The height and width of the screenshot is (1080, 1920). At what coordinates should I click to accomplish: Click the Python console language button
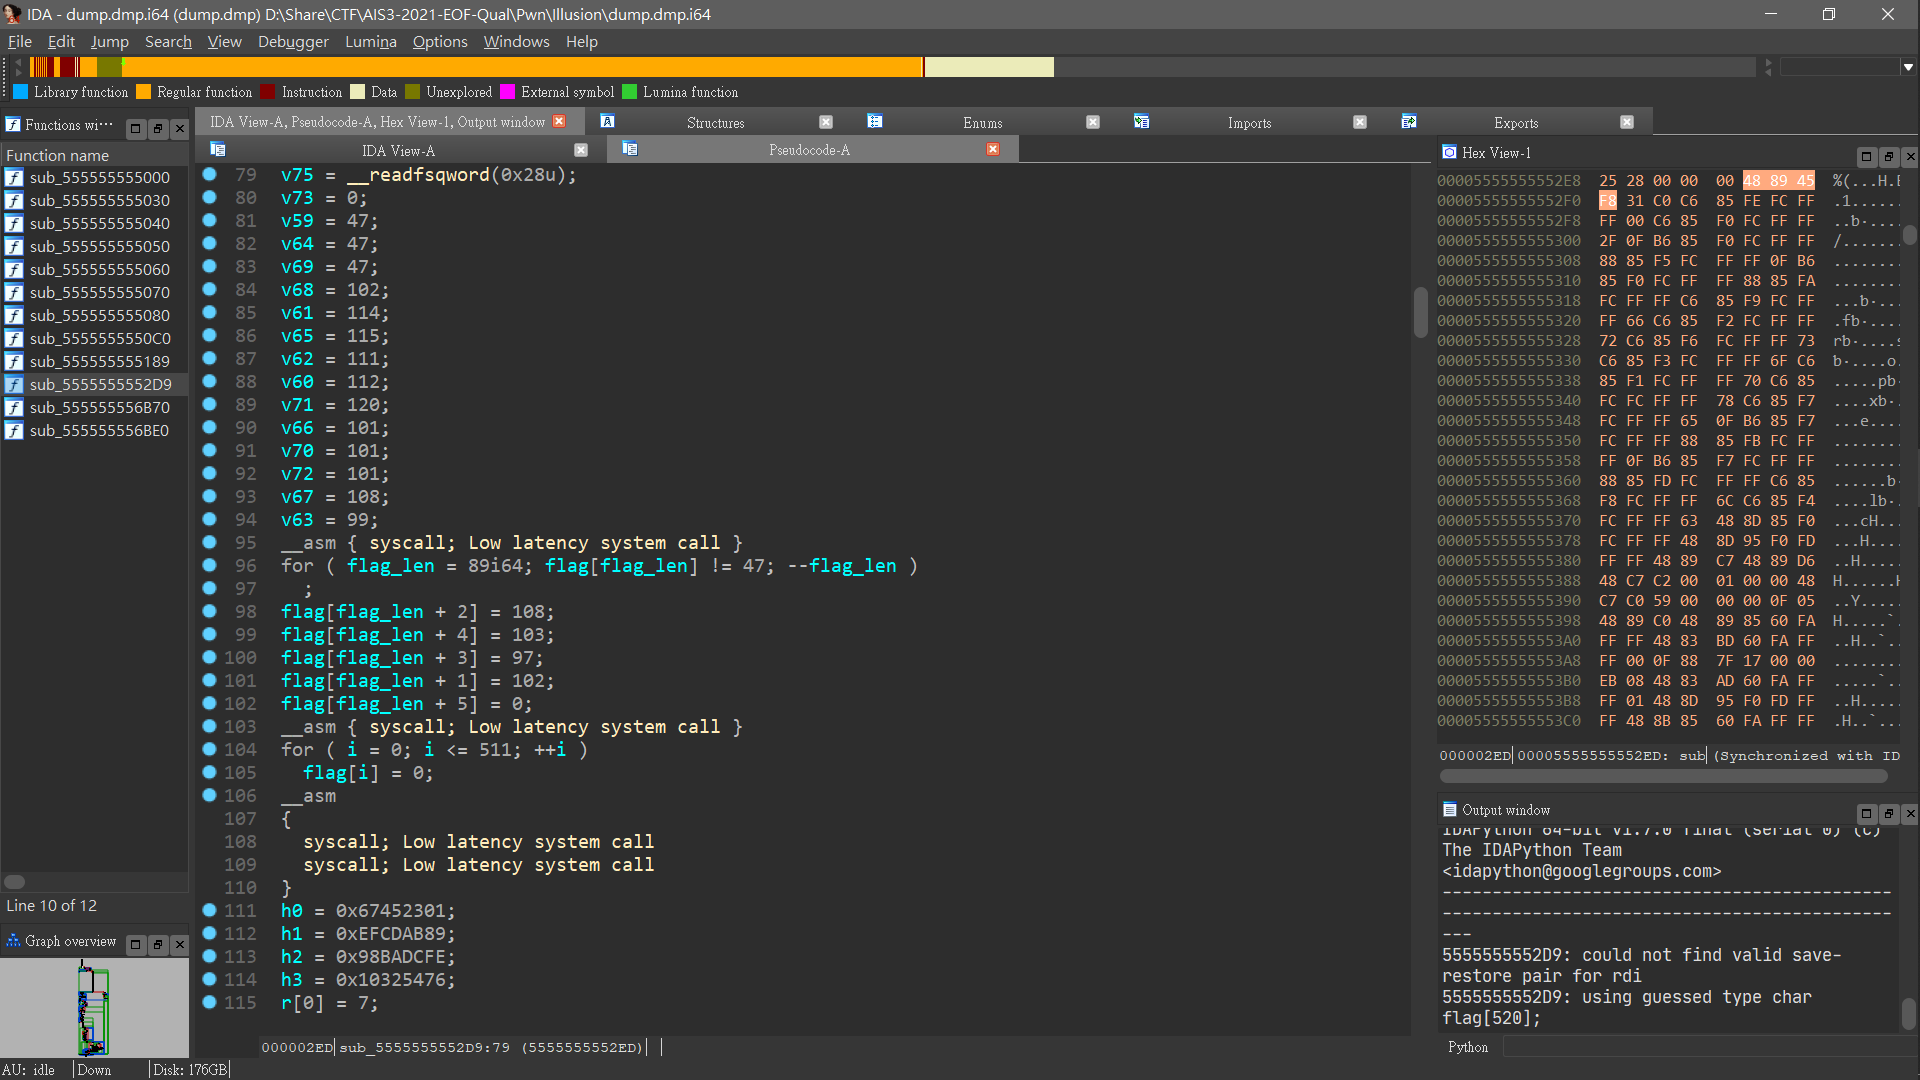point(1468,1047)
